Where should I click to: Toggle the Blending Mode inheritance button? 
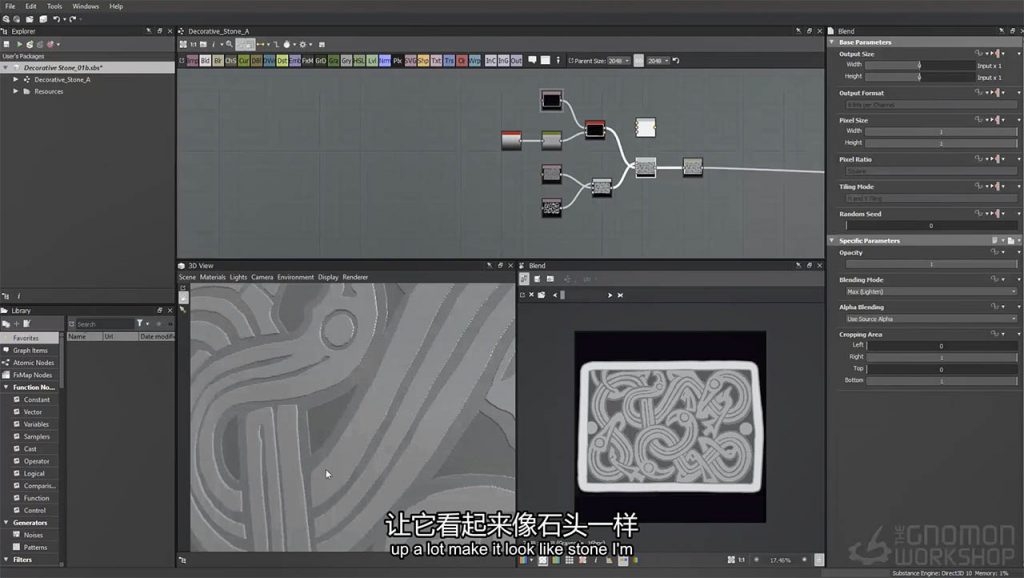[995, 280]
